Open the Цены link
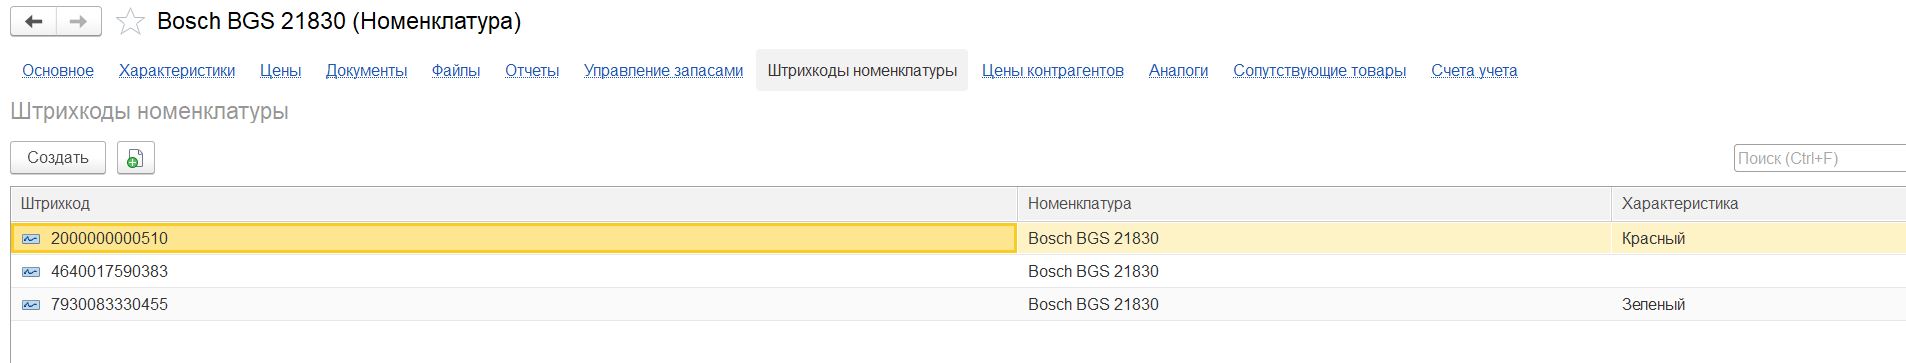Image resolution: width=1906 pixels, height=363 pixels. pyautogui.click(x=281, y=71)
